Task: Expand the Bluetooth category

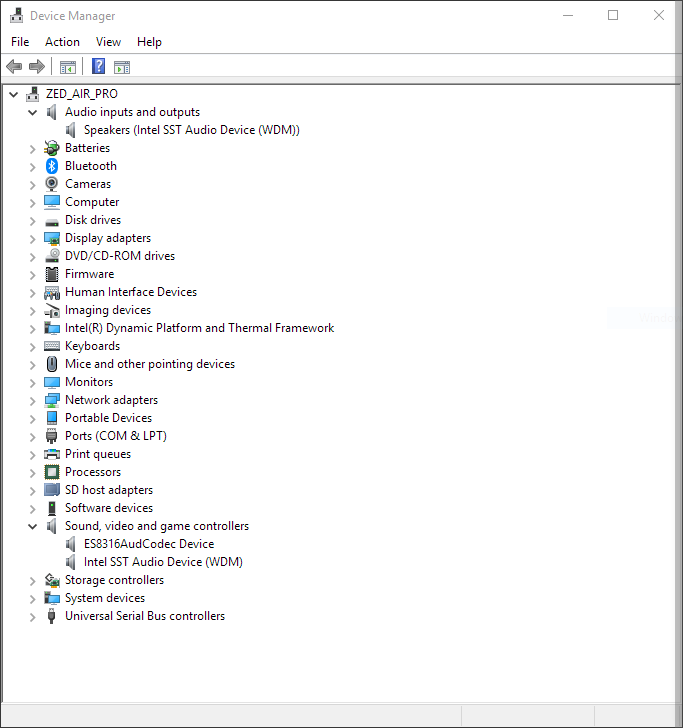Action: [x=33, y=167]
